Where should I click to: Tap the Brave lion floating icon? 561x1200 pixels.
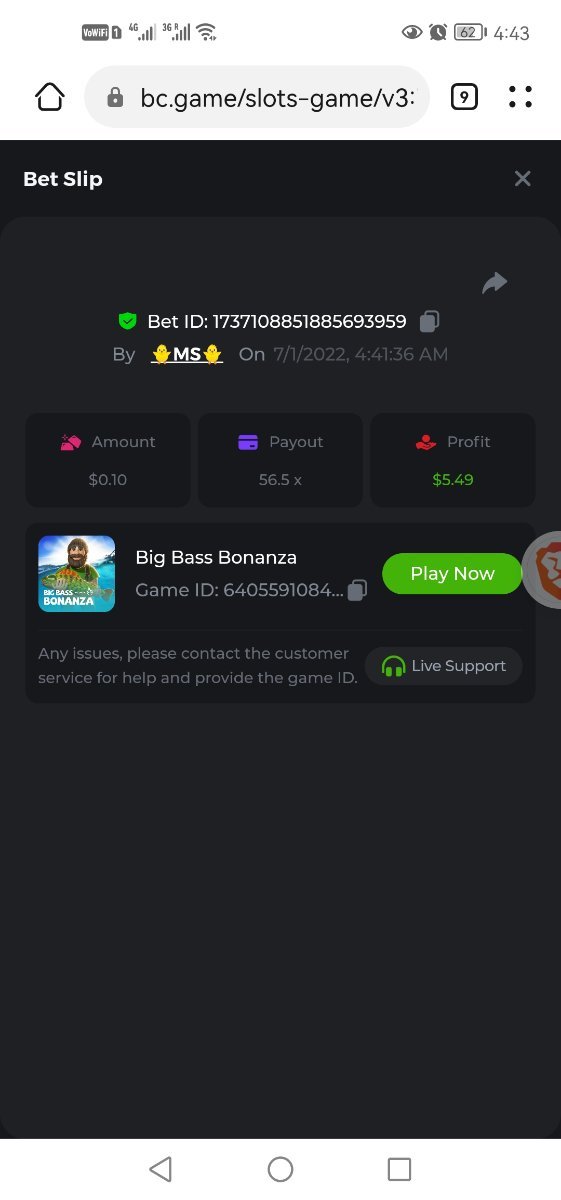[543, 570]
